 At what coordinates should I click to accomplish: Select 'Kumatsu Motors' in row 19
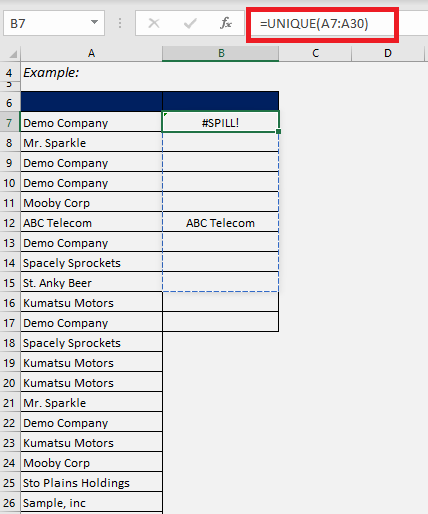pos(91,363)
